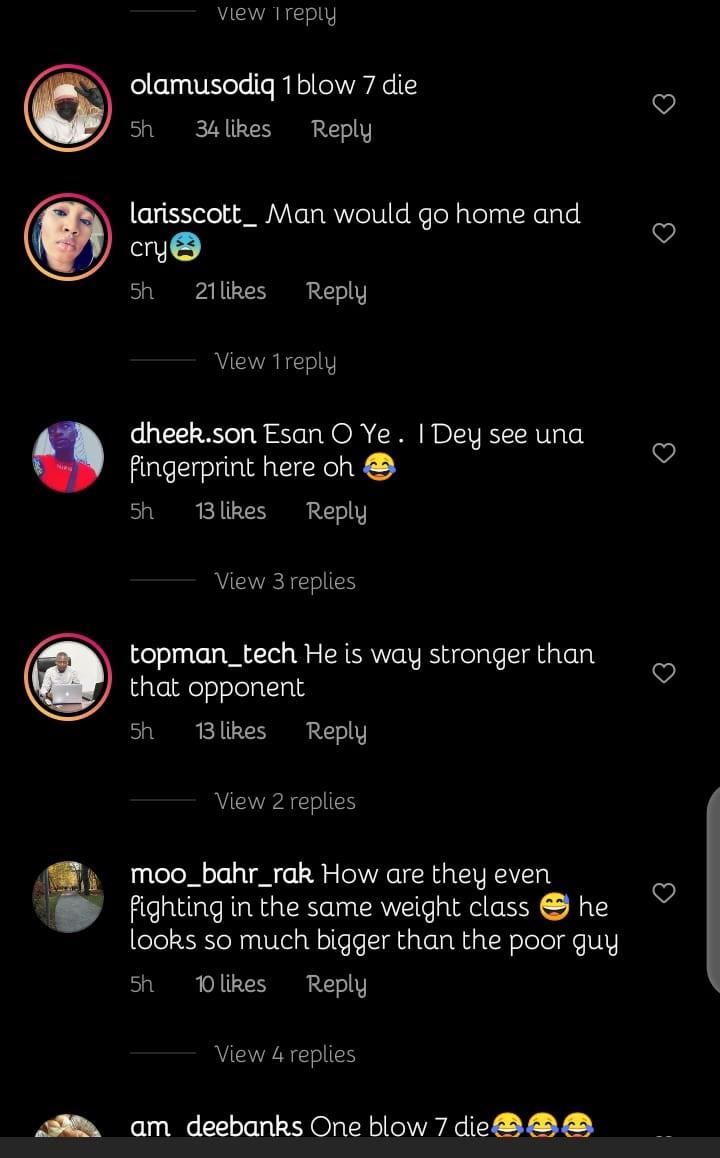Expand 1 reply under larisscott_'s comment
Screen dimensions: 720x1158
(275, 361)
